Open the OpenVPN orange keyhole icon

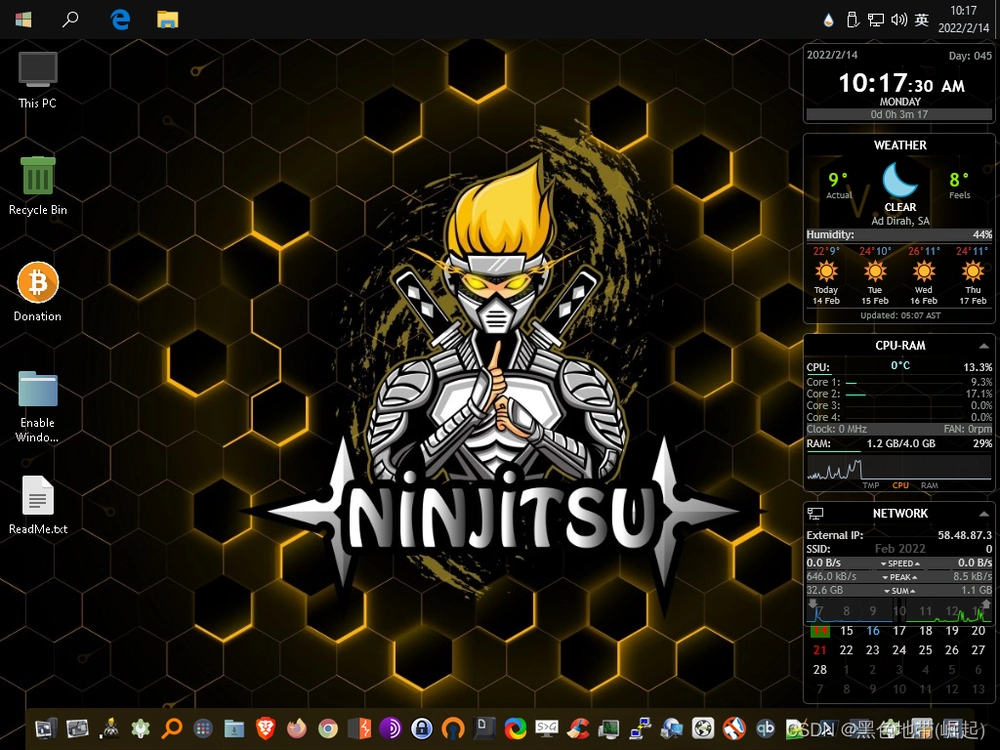click(453, 728)
